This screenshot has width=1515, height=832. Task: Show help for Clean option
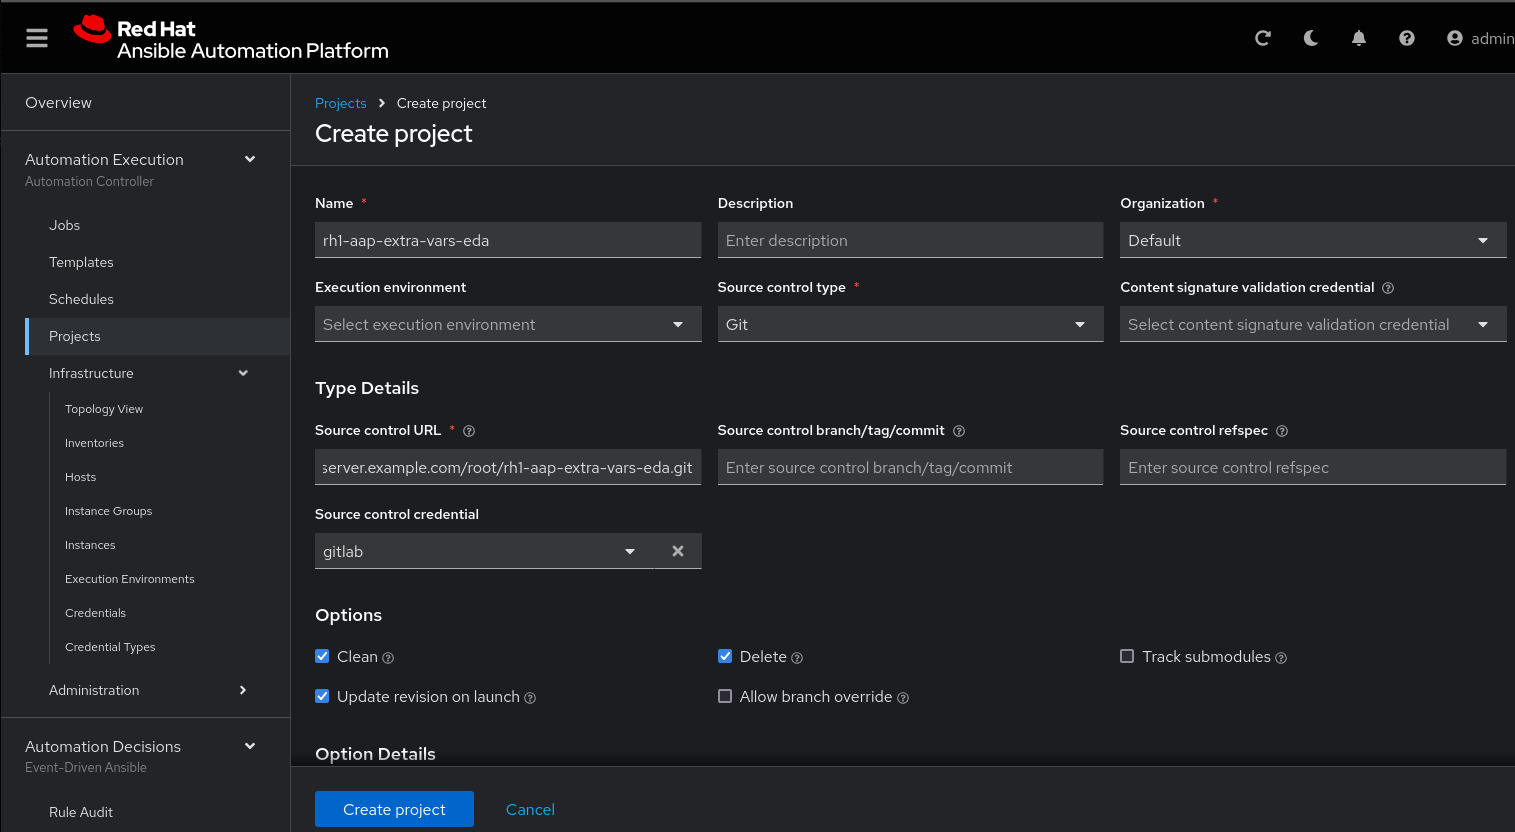(388, 658)
